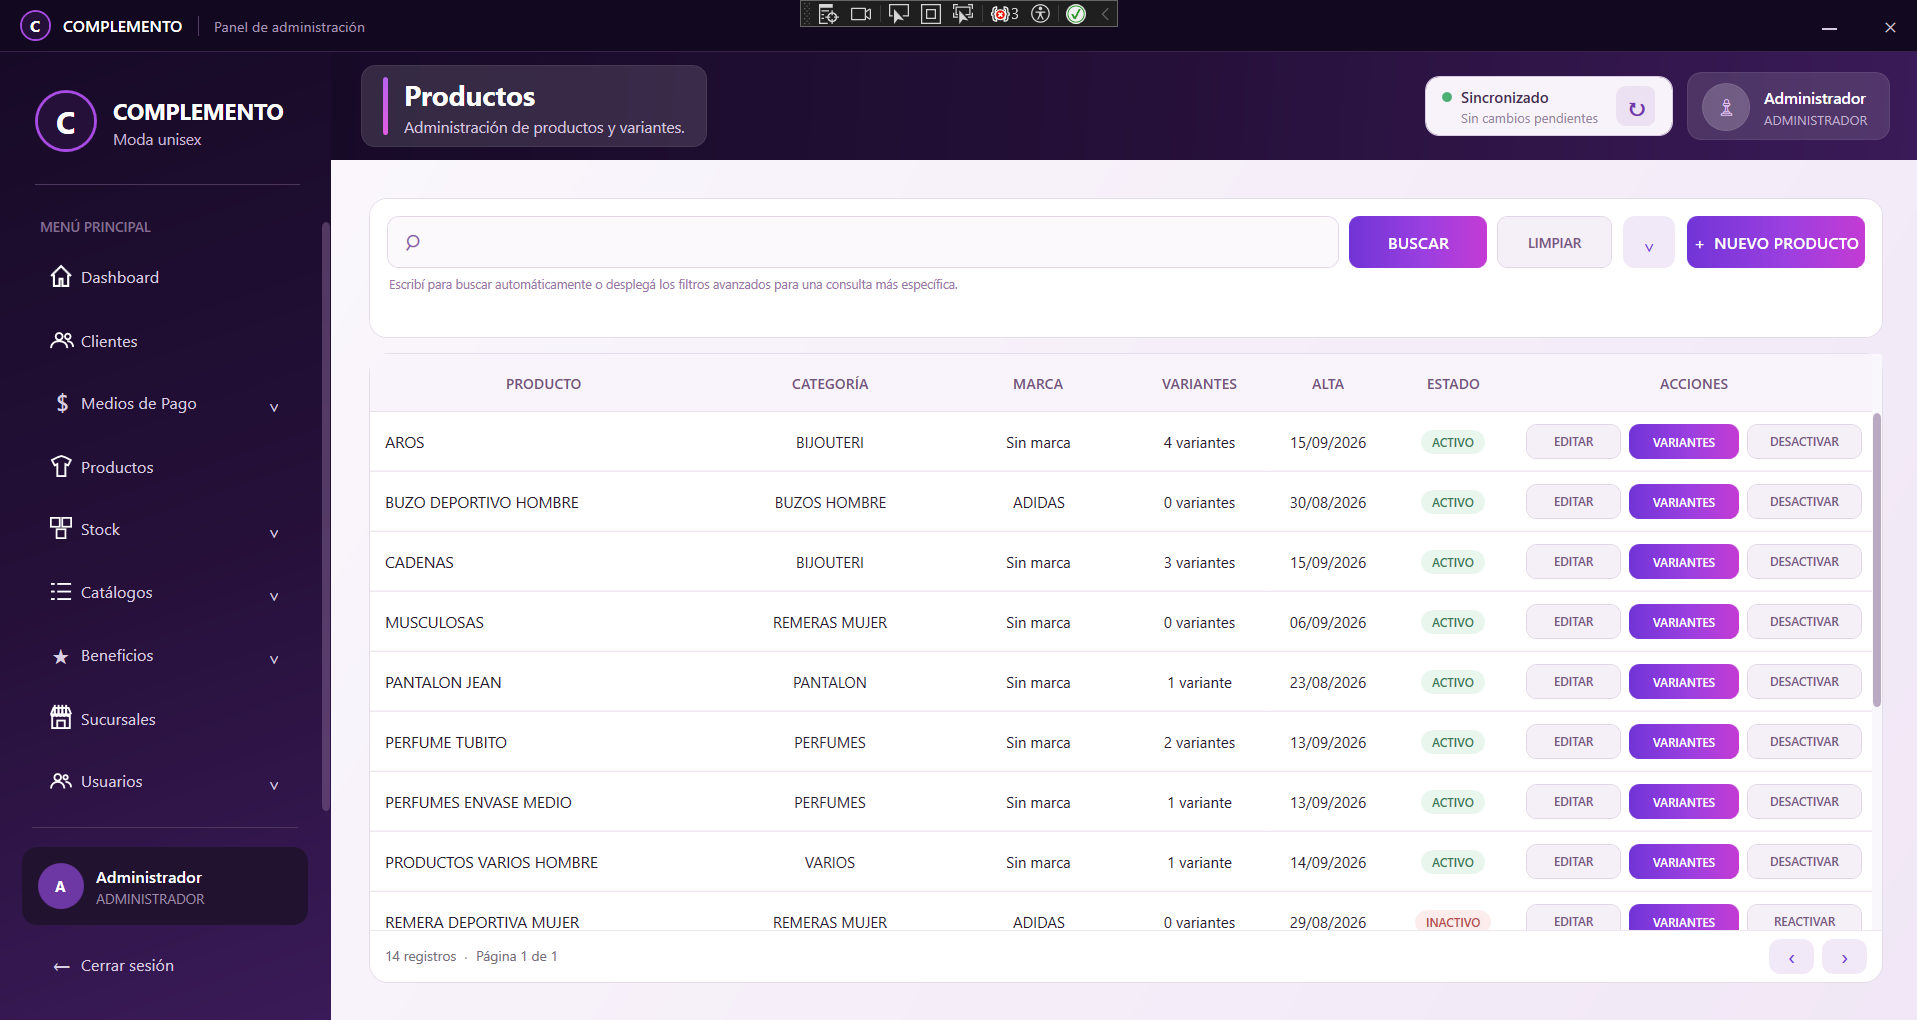
Task: Click the green Hot Reload checkmark icon
Action: coord(1076,14)
